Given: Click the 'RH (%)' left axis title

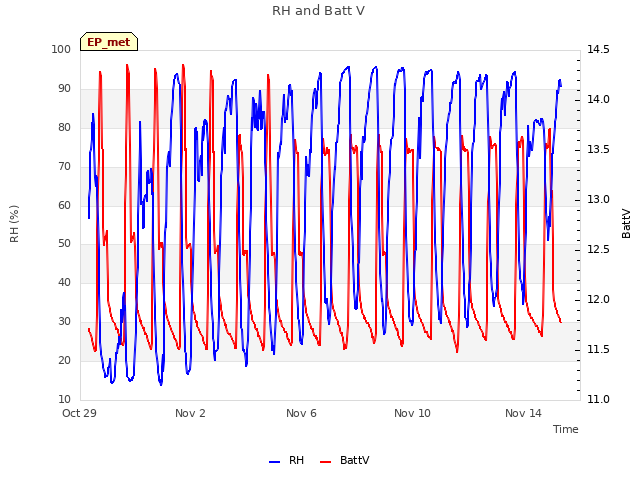Looking at the screenshot, I should coord(14,224).
